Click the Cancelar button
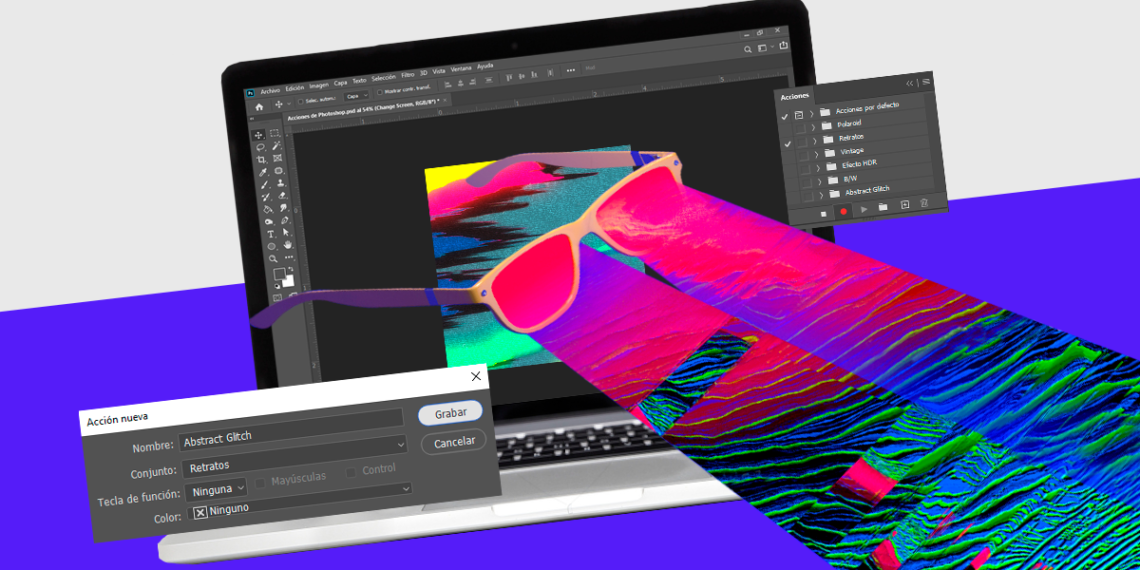The width and height of the screenshot is (1140, 570). pos(454,441)
